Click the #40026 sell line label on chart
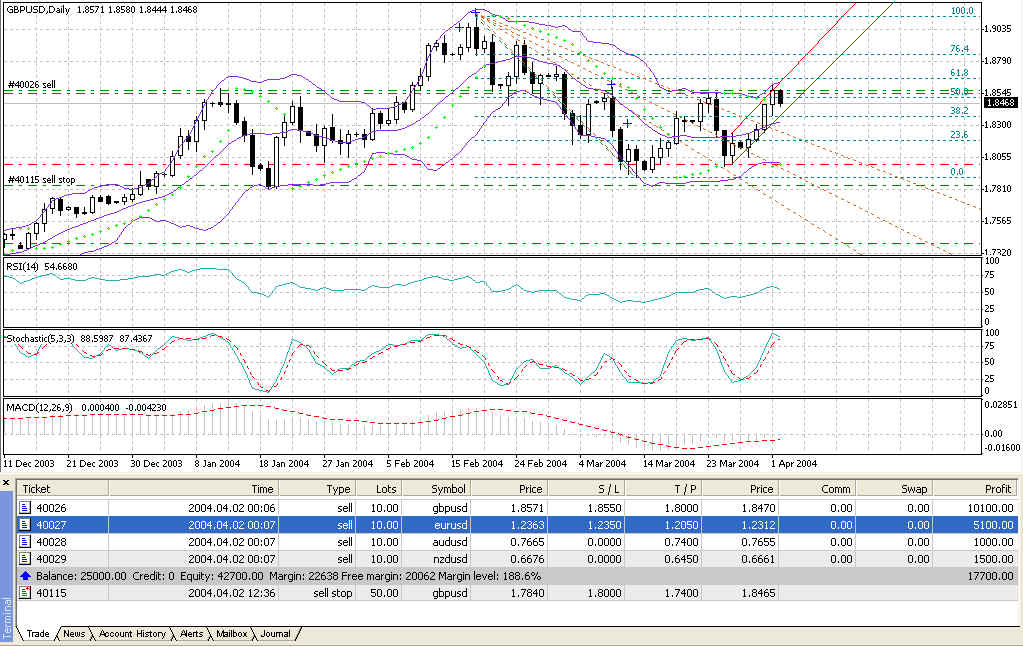This screenshot has height=647, width=1023. (x=31, y=85)
